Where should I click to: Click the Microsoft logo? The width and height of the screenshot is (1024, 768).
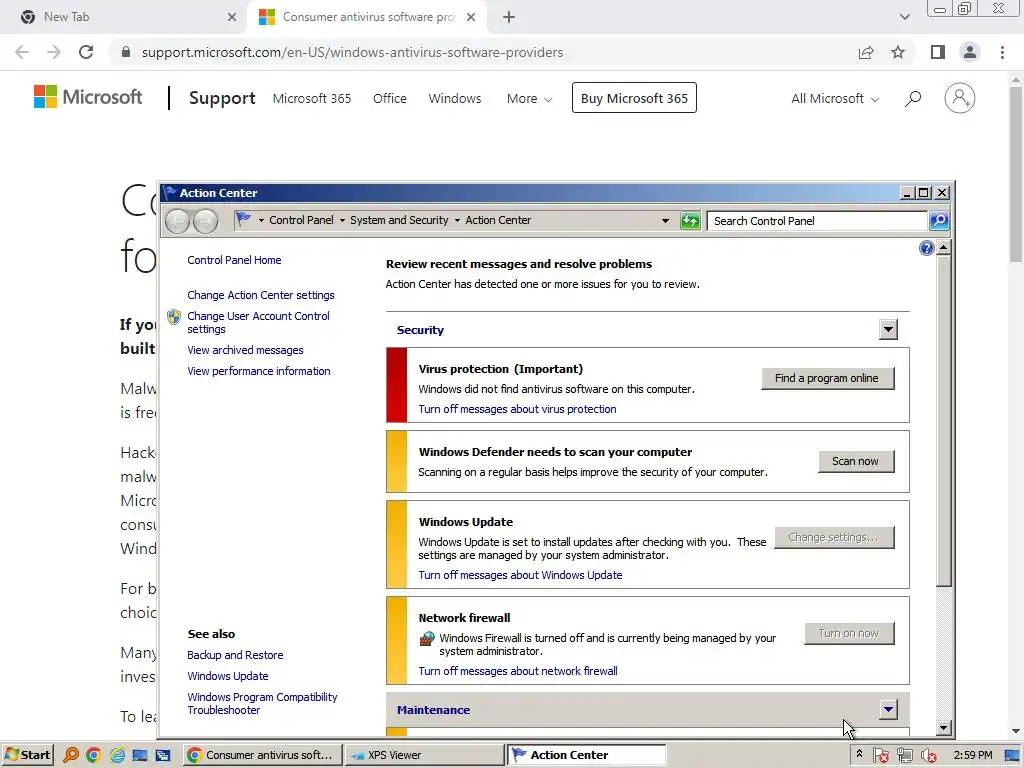coord(88,97)
